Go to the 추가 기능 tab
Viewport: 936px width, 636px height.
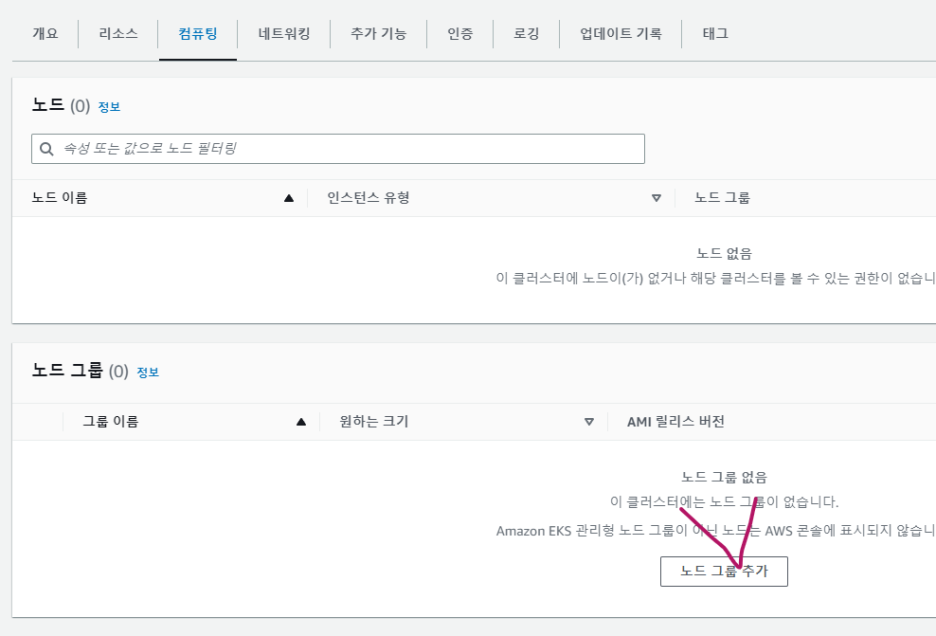click(378, 33)
